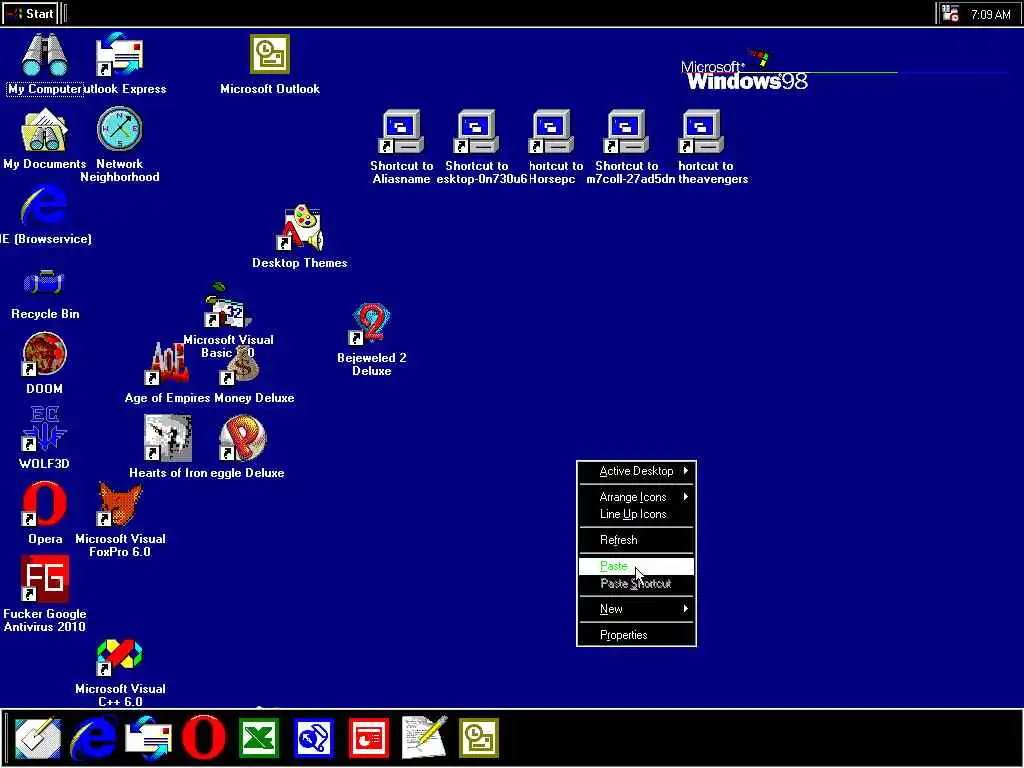The height and width of the screenshot is (768, 1024).
Task: Open the Network Neighborhood icon
Action: pyautogui.click(x=120, y=129)
